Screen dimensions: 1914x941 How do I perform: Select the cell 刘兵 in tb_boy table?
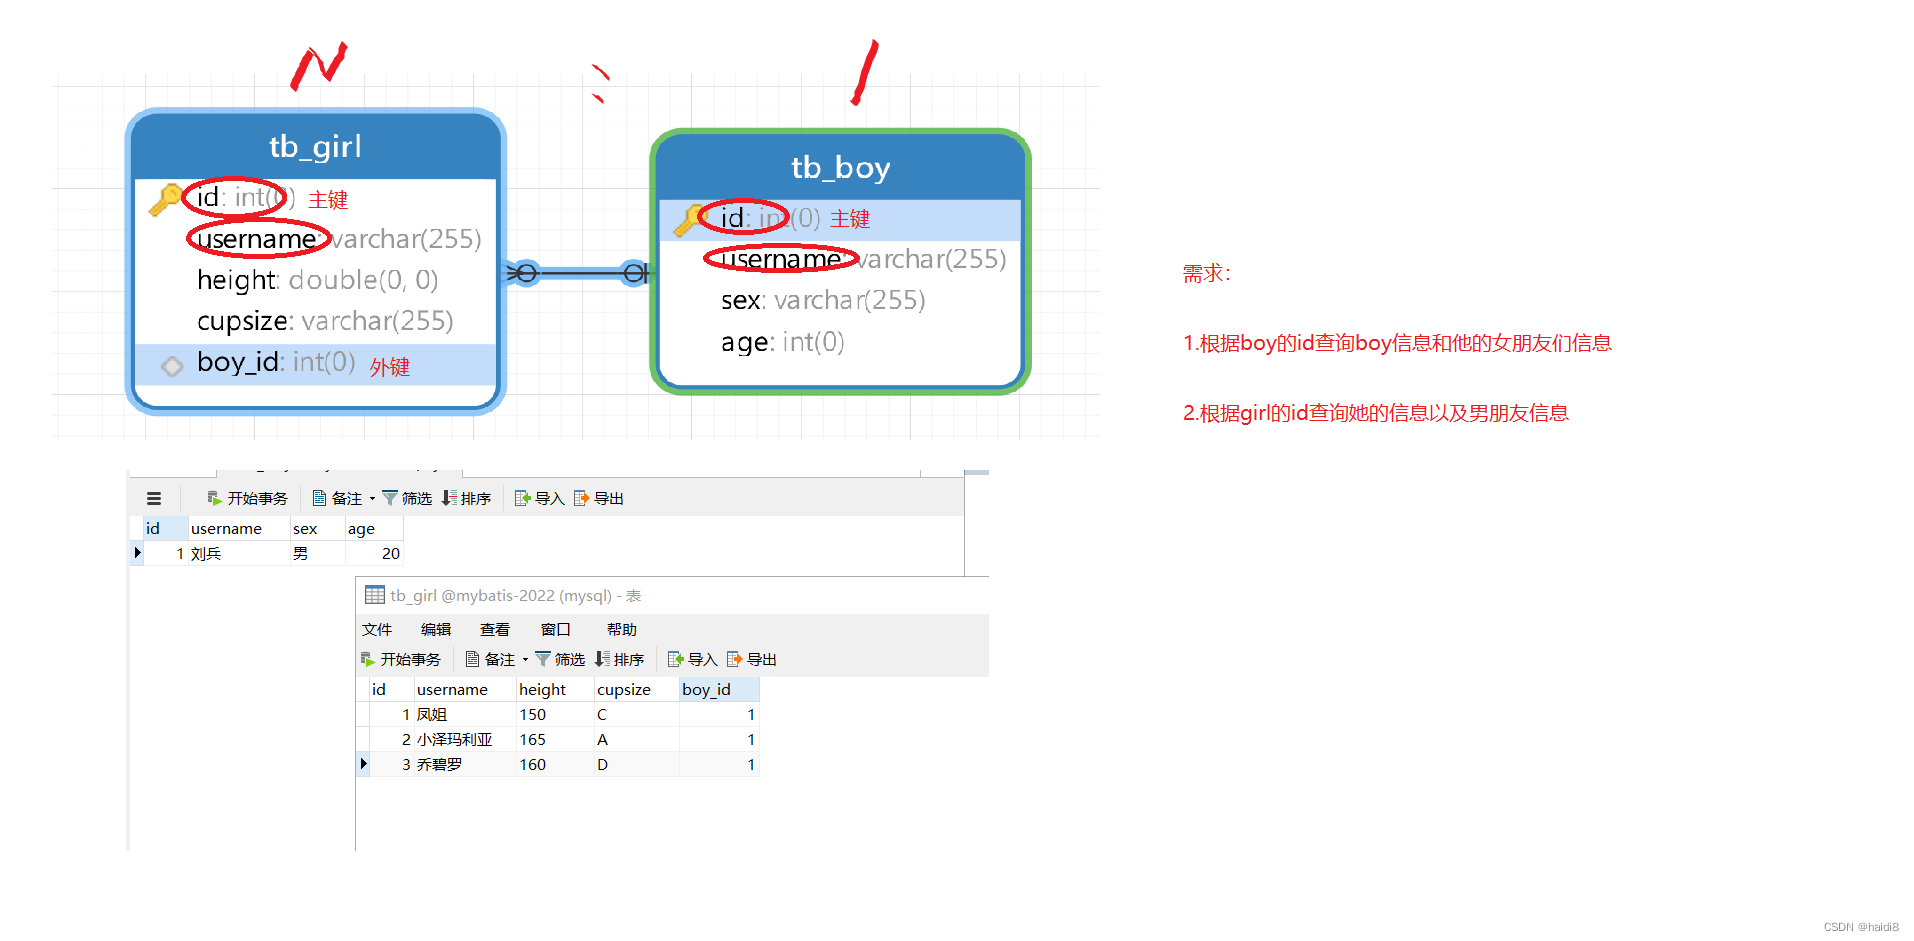(239, 553)
